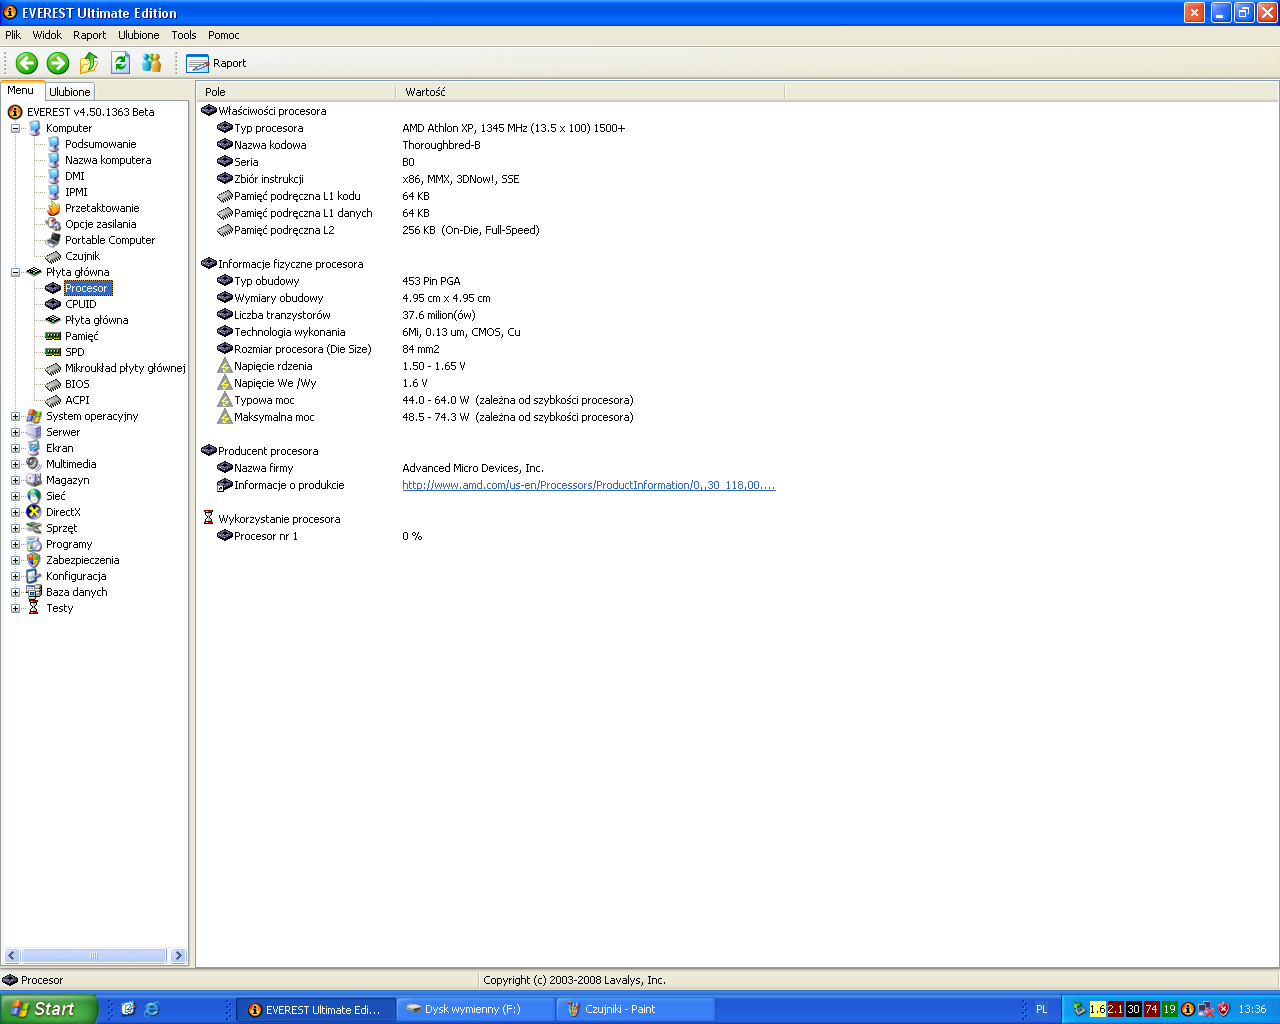This screenshot has width=1280, height=1024.
Task: Expand the DirectX tree node
Action: pos(15,512)
